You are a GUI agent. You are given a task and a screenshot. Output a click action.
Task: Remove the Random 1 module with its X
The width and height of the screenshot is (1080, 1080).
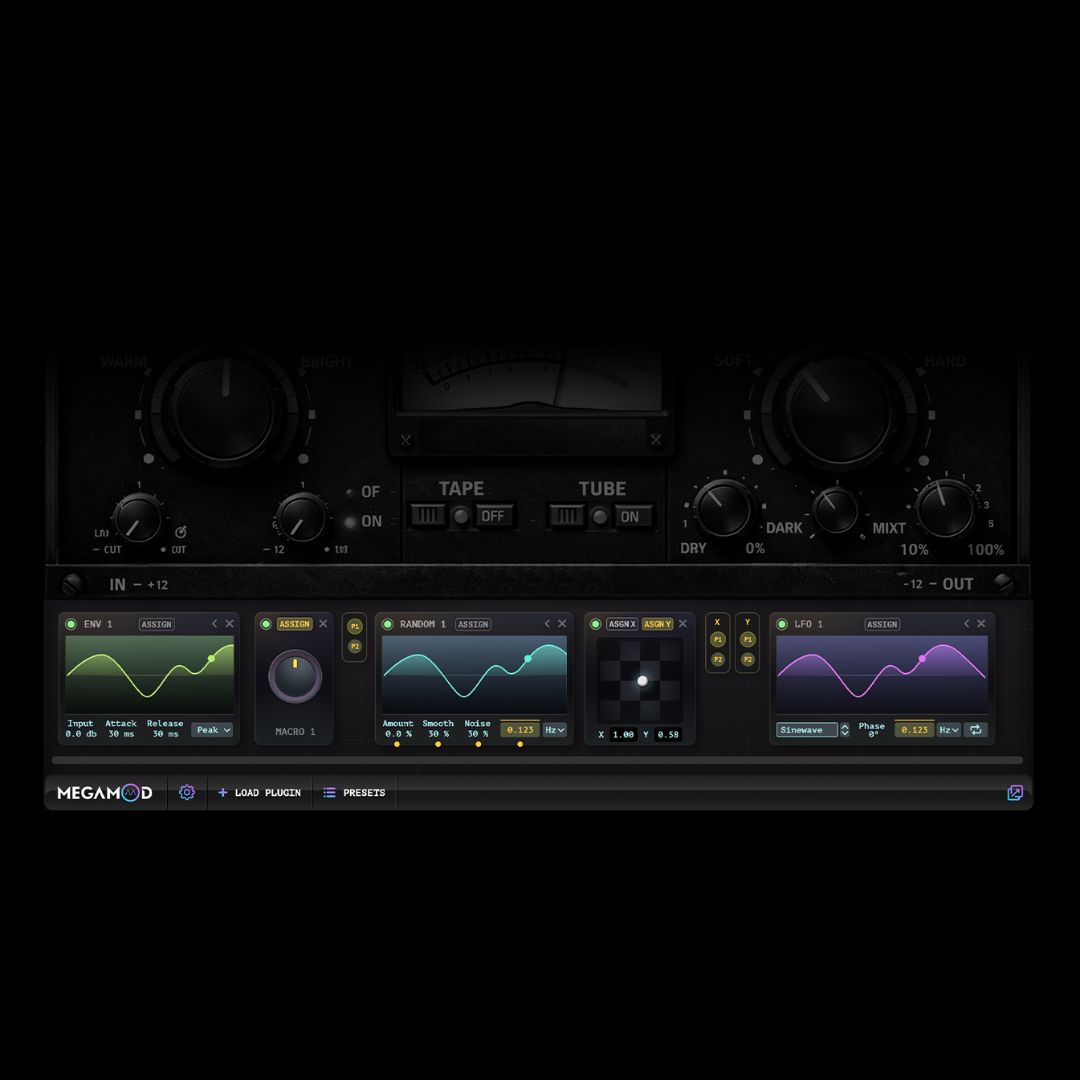[562, 623]
